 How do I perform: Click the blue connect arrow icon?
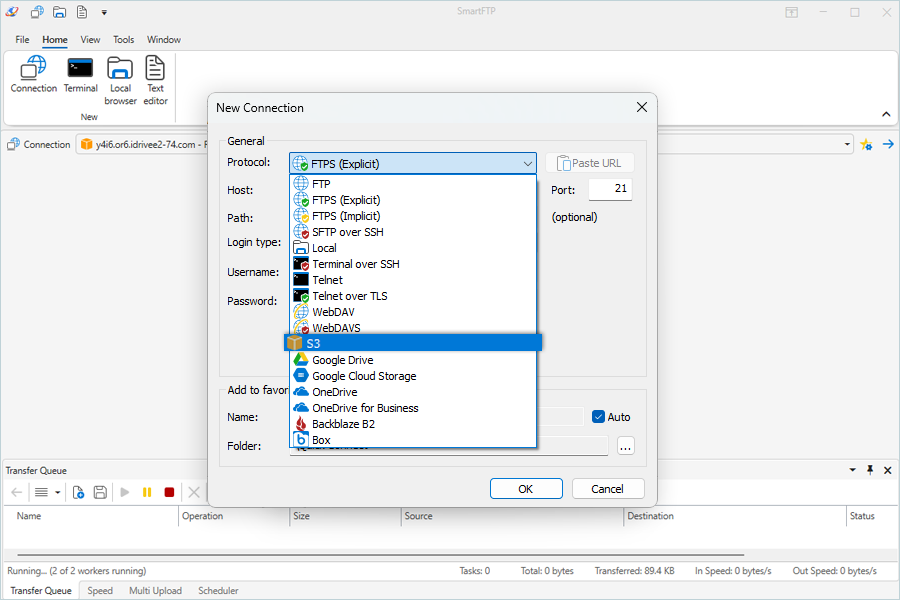(887, 144)
